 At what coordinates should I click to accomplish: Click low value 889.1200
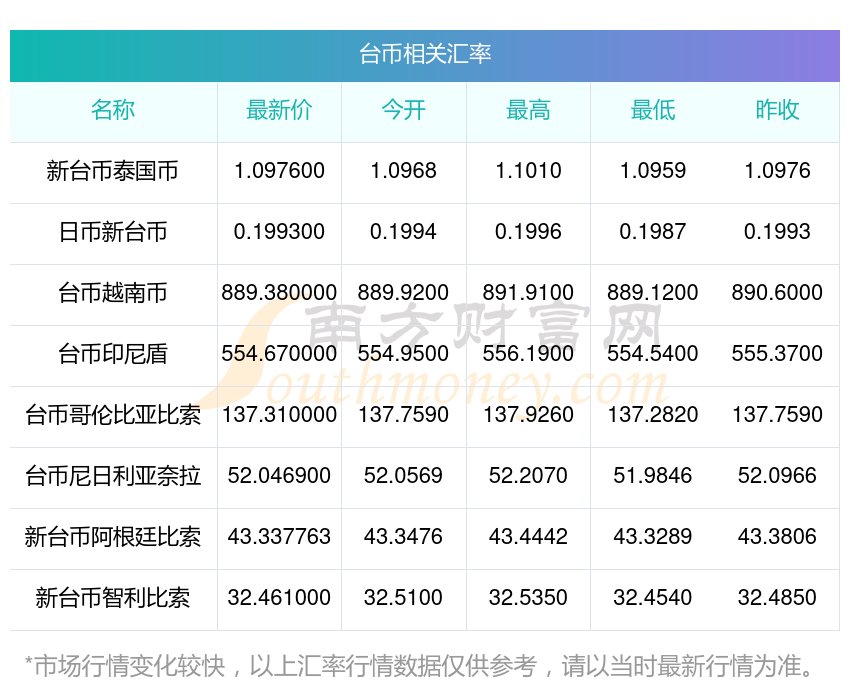[653, 293]
